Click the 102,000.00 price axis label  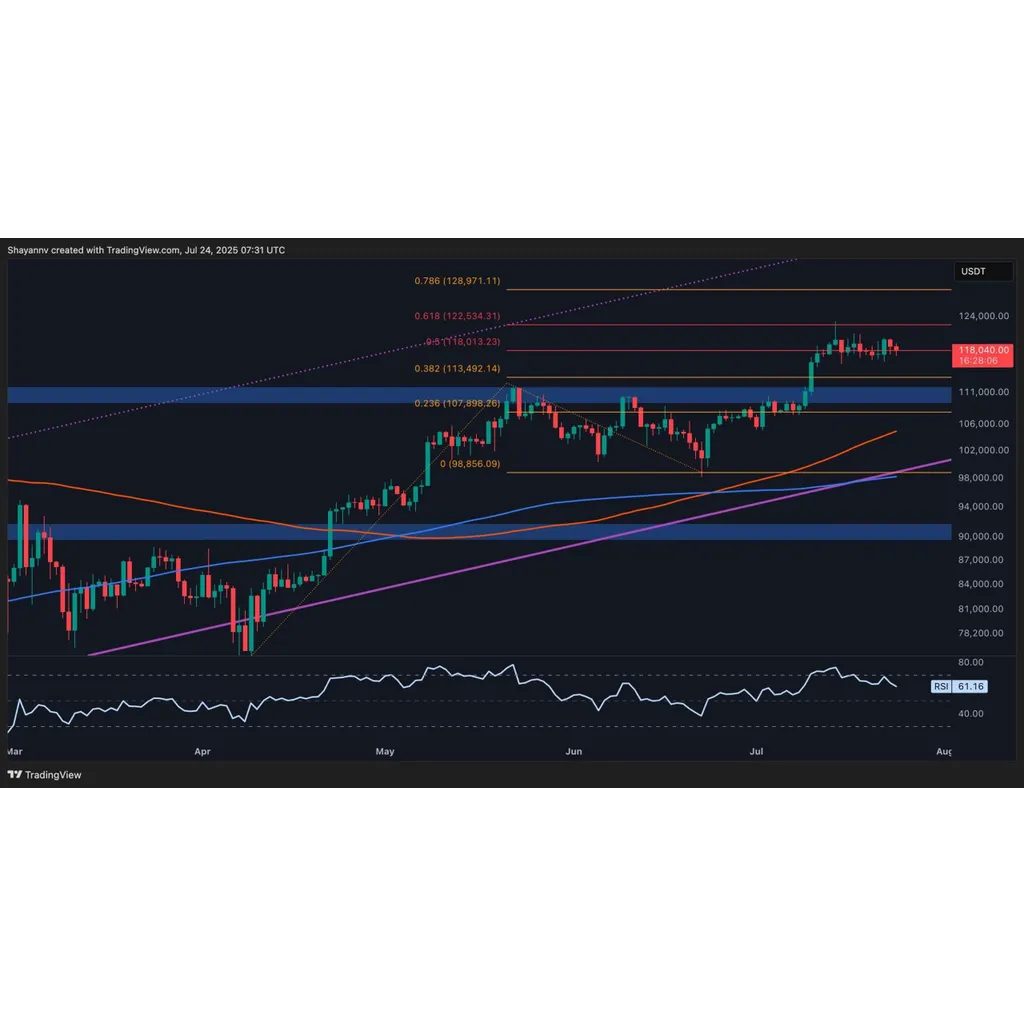[x=984, y=451]
